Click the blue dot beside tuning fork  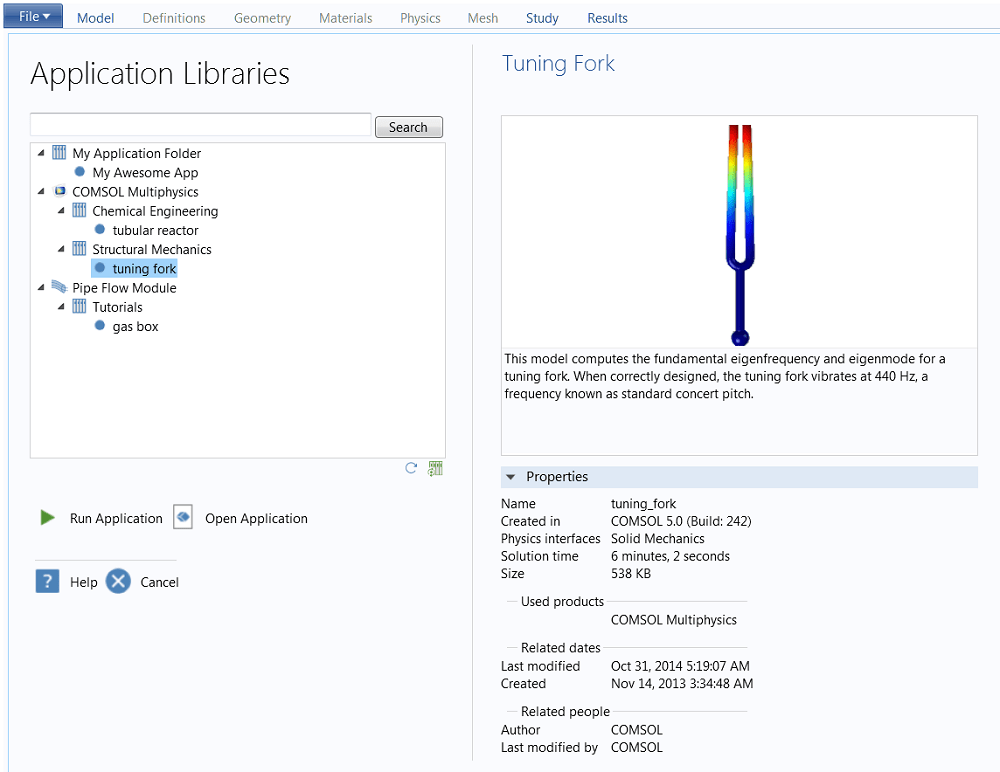pyautogui.click(x=99, y=267)
